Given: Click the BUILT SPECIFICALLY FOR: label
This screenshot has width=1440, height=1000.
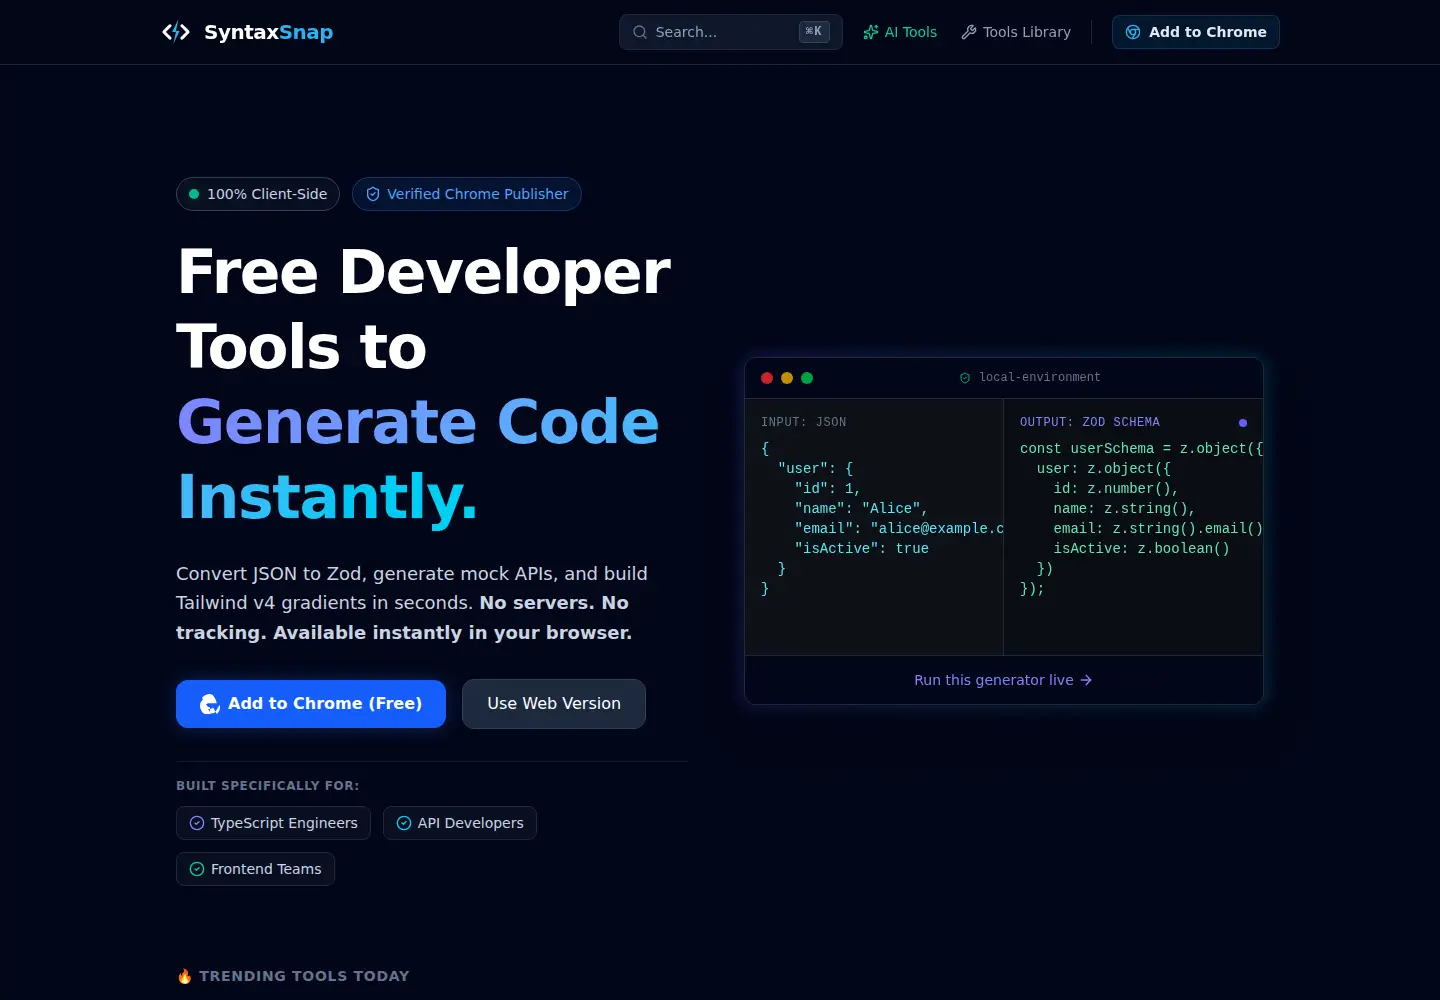Looking at the screenshot, I should click(268, 786).
